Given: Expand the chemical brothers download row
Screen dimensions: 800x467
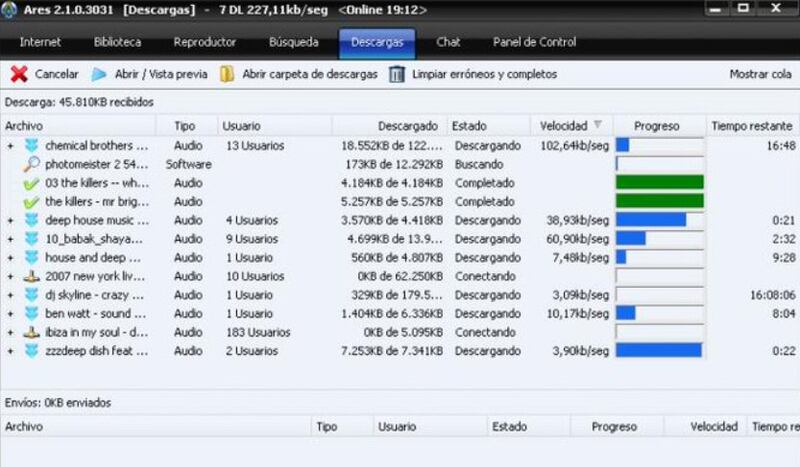Looking at the screenshot, I should point(10,146).
